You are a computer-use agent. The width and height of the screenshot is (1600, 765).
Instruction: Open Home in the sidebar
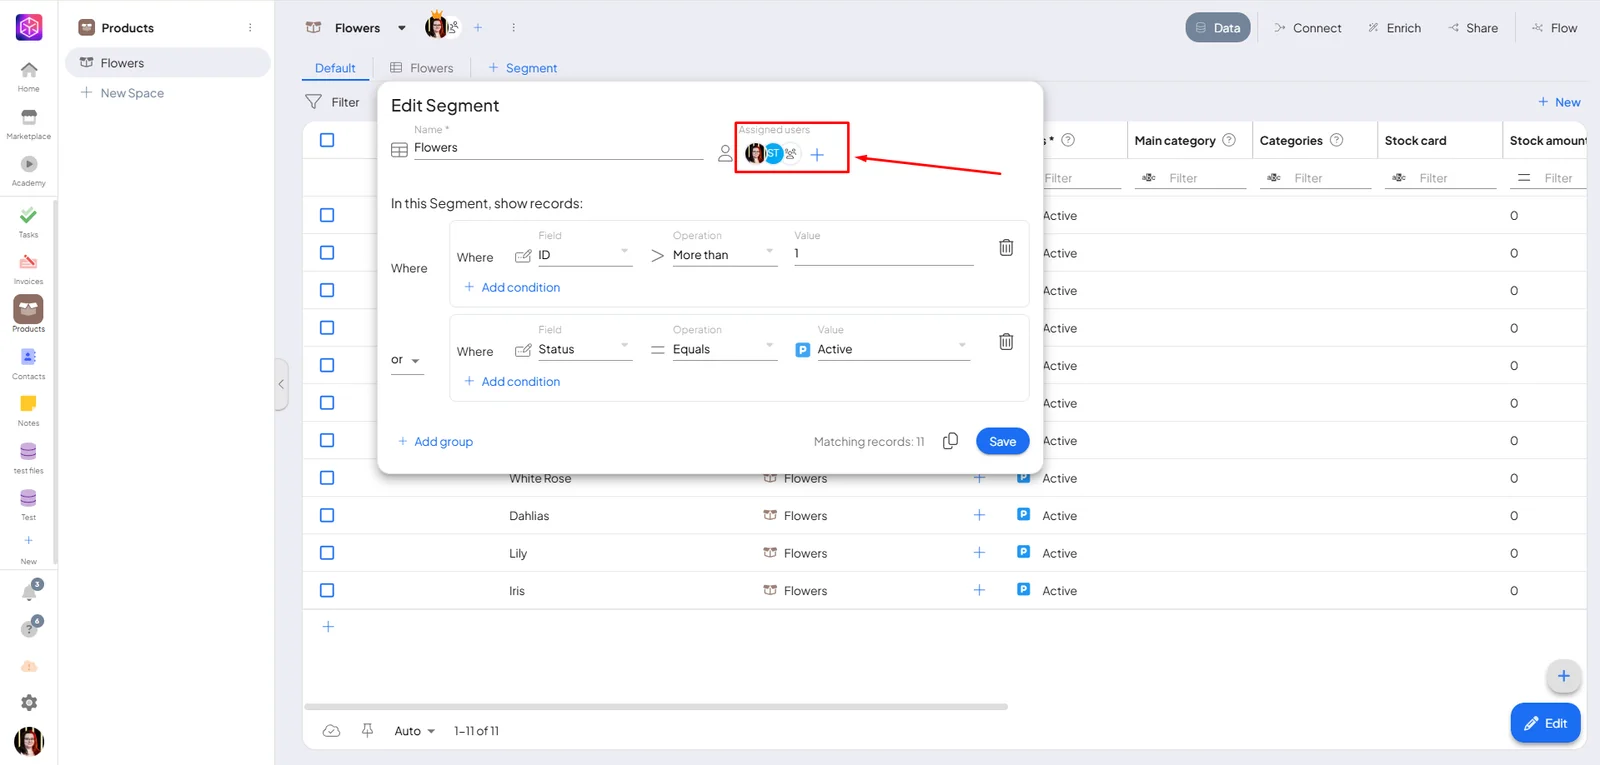click(x=29, y=76)
